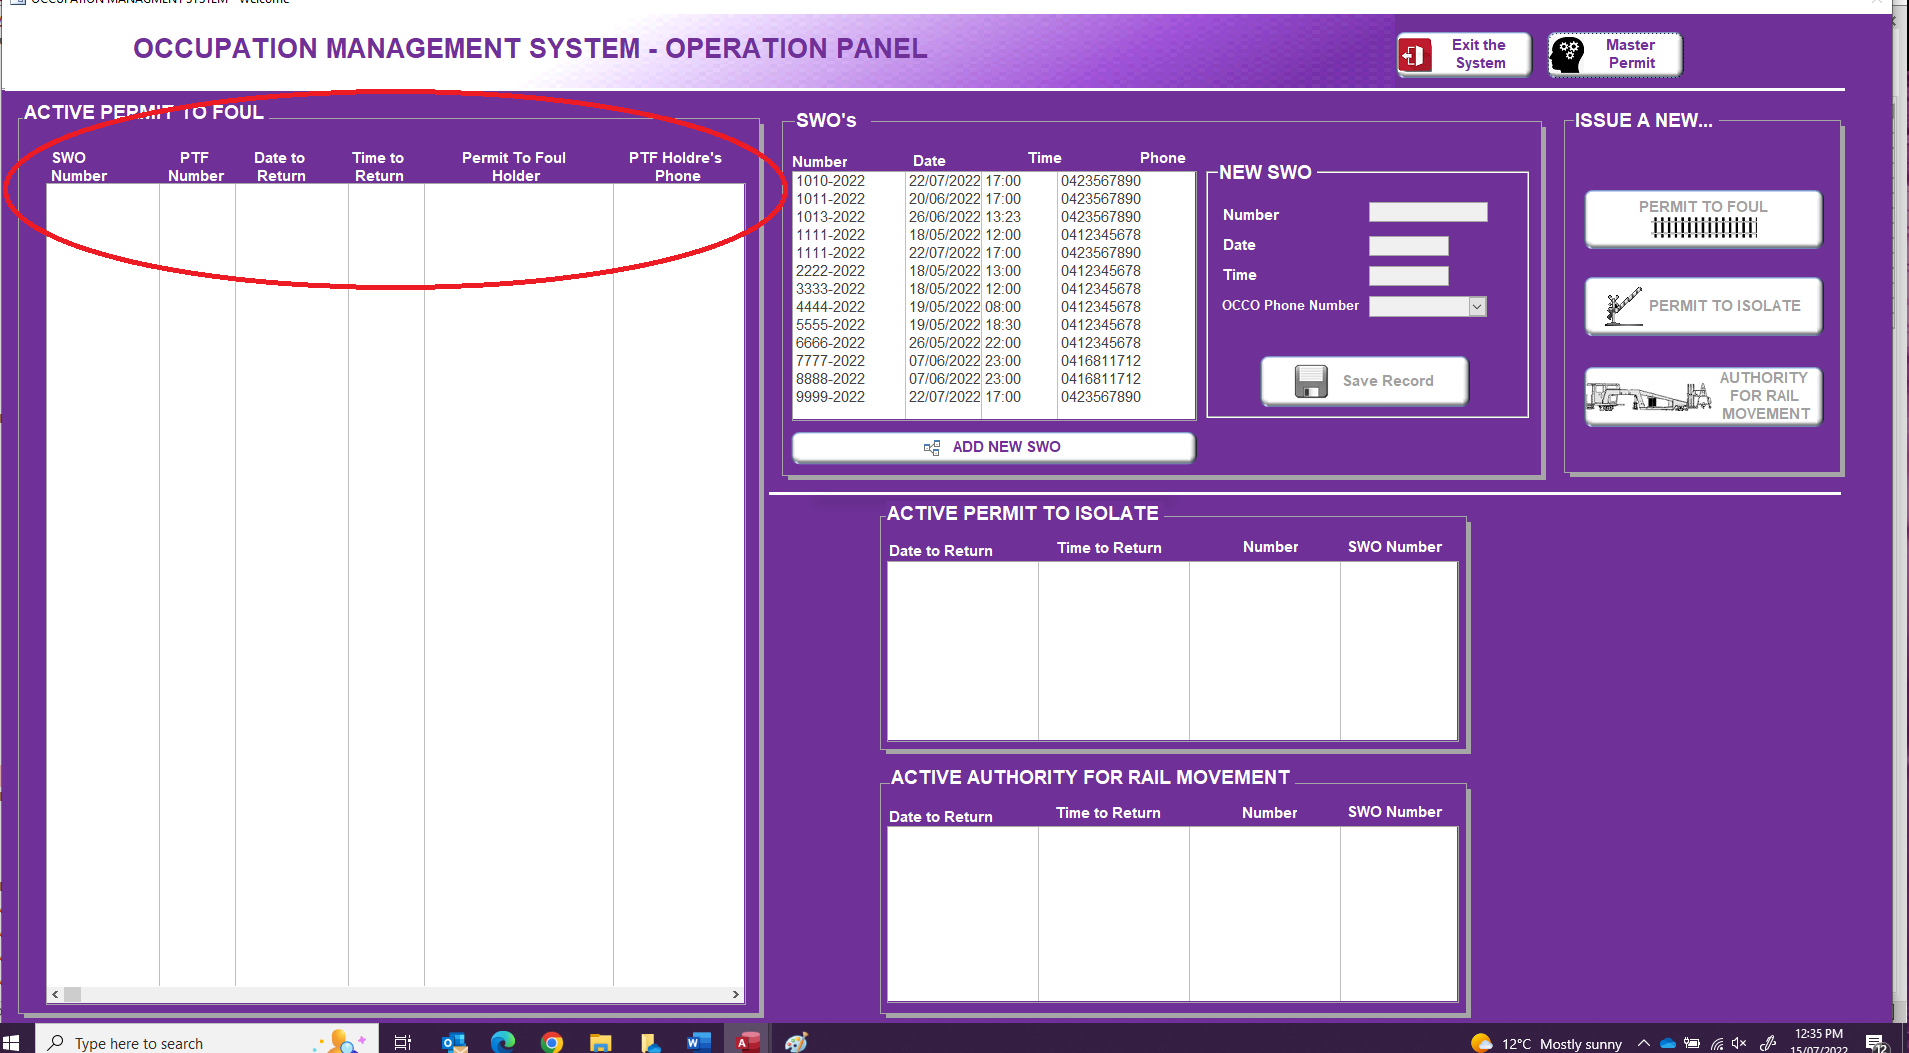This screenshot has width=1909, height=1053.
Task: Open Google Chrome from the taskbar
Action: click(551, 1043)
